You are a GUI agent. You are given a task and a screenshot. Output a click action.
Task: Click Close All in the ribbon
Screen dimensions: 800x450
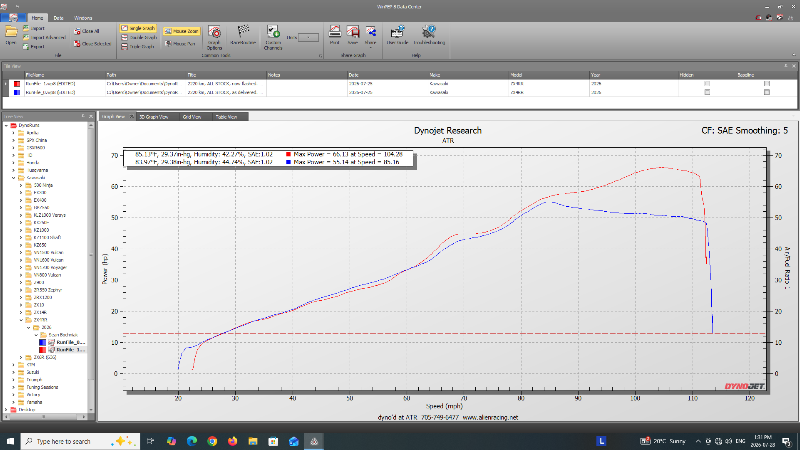tap(86, 31)
